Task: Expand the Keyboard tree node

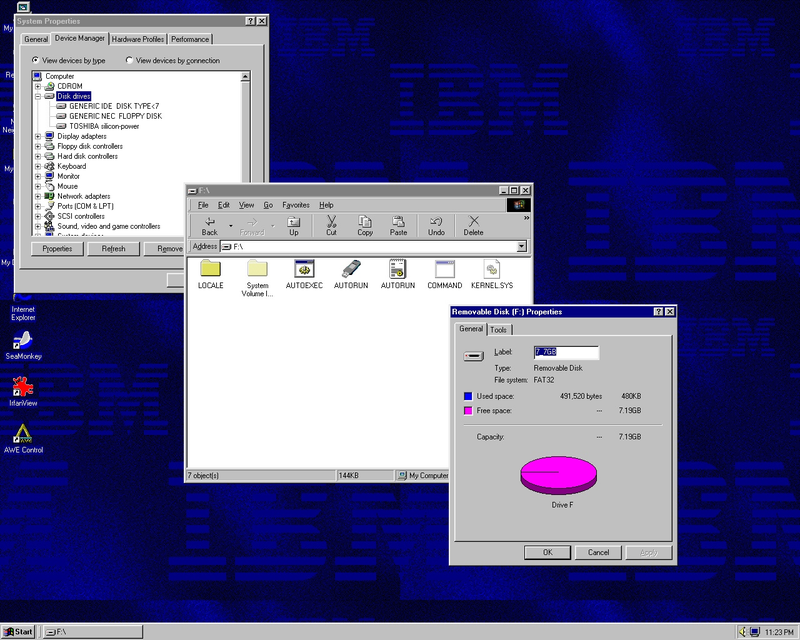Action: coord(38,166)
